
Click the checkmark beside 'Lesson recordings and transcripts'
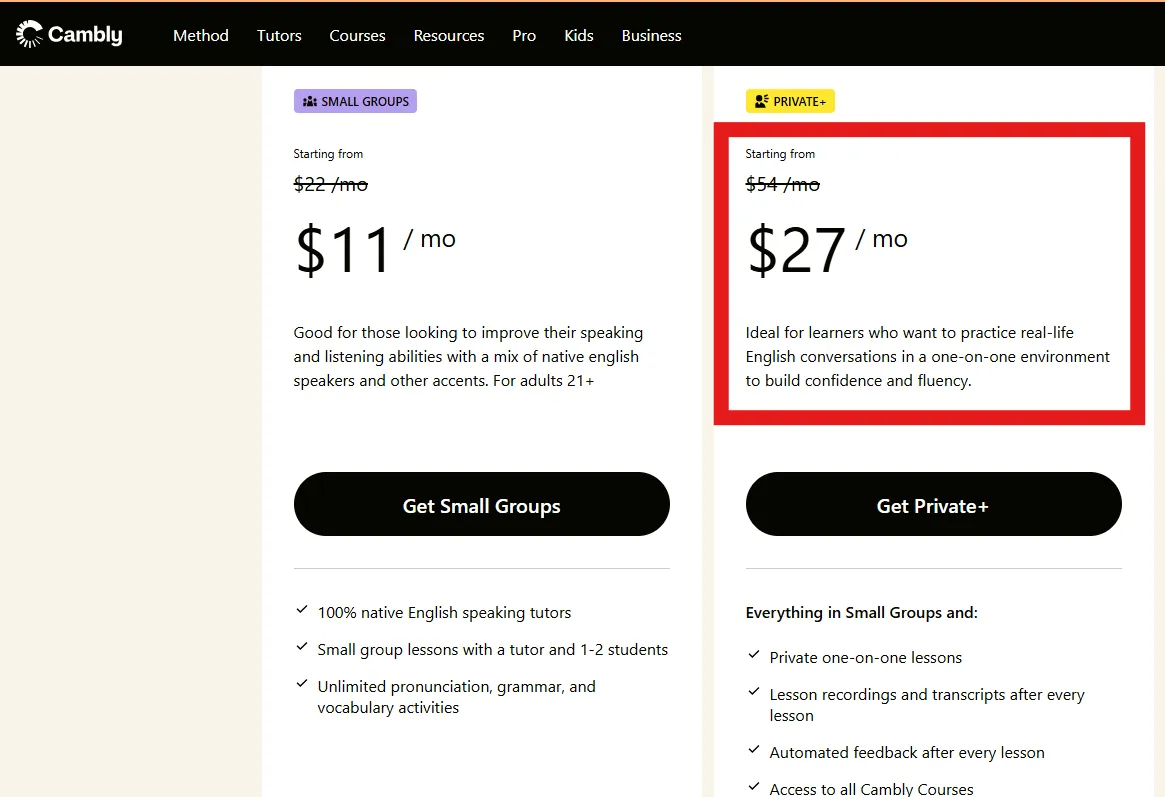click(754, 692)
